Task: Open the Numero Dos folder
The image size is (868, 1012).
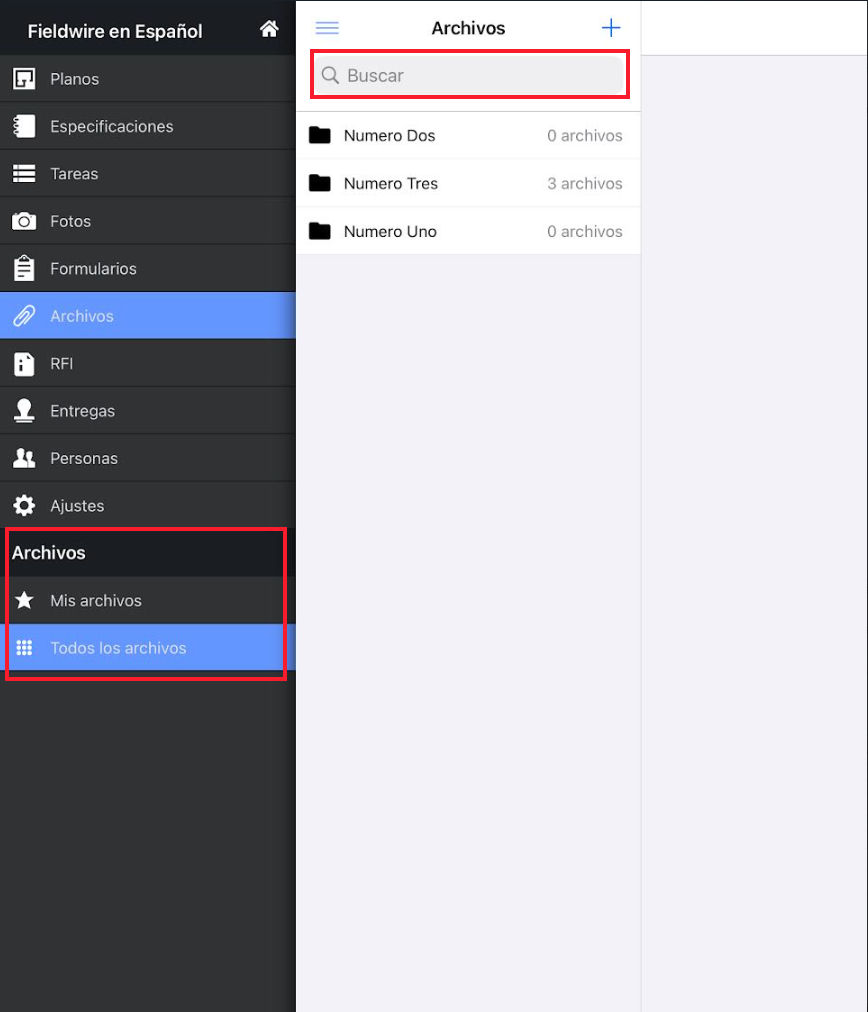Action: pos(468,136)
